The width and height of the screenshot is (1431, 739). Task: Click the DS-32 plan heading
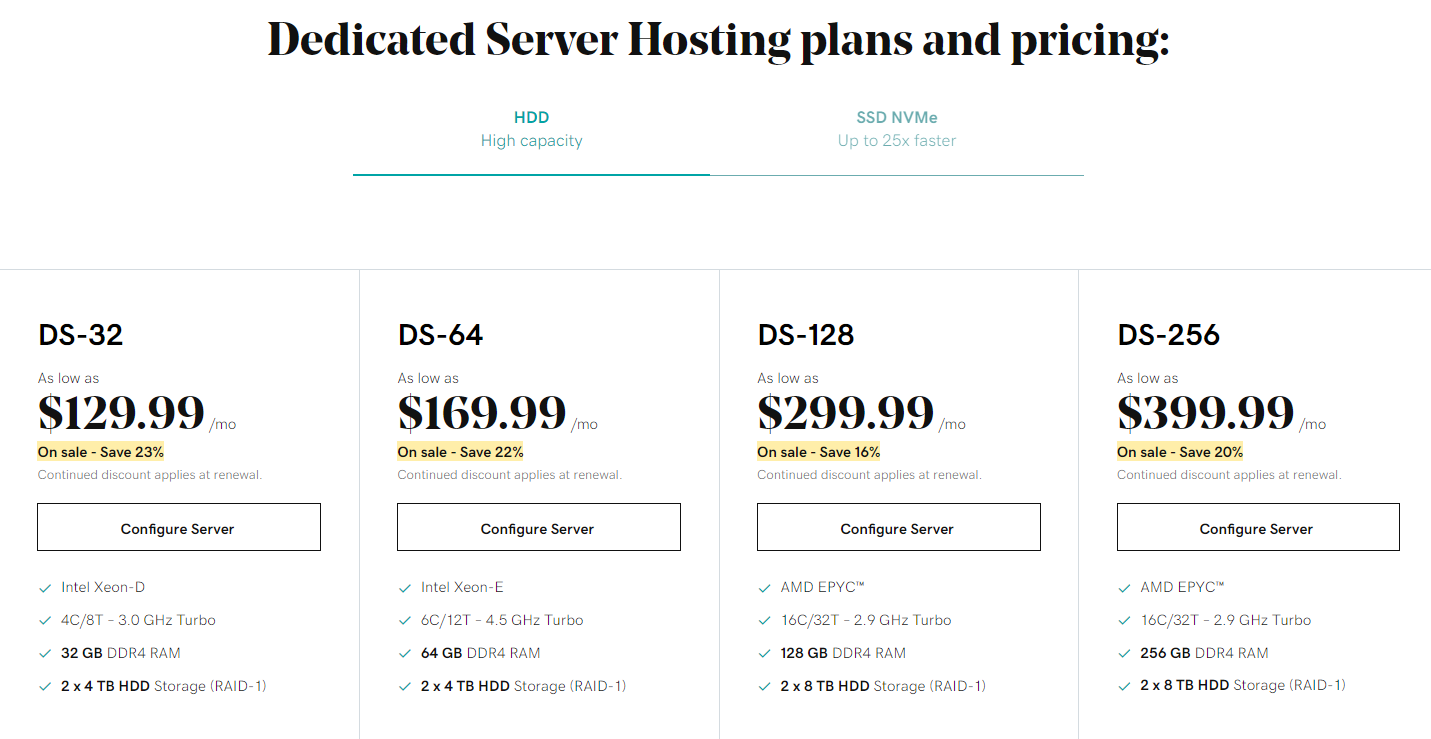tap(81, 335)
